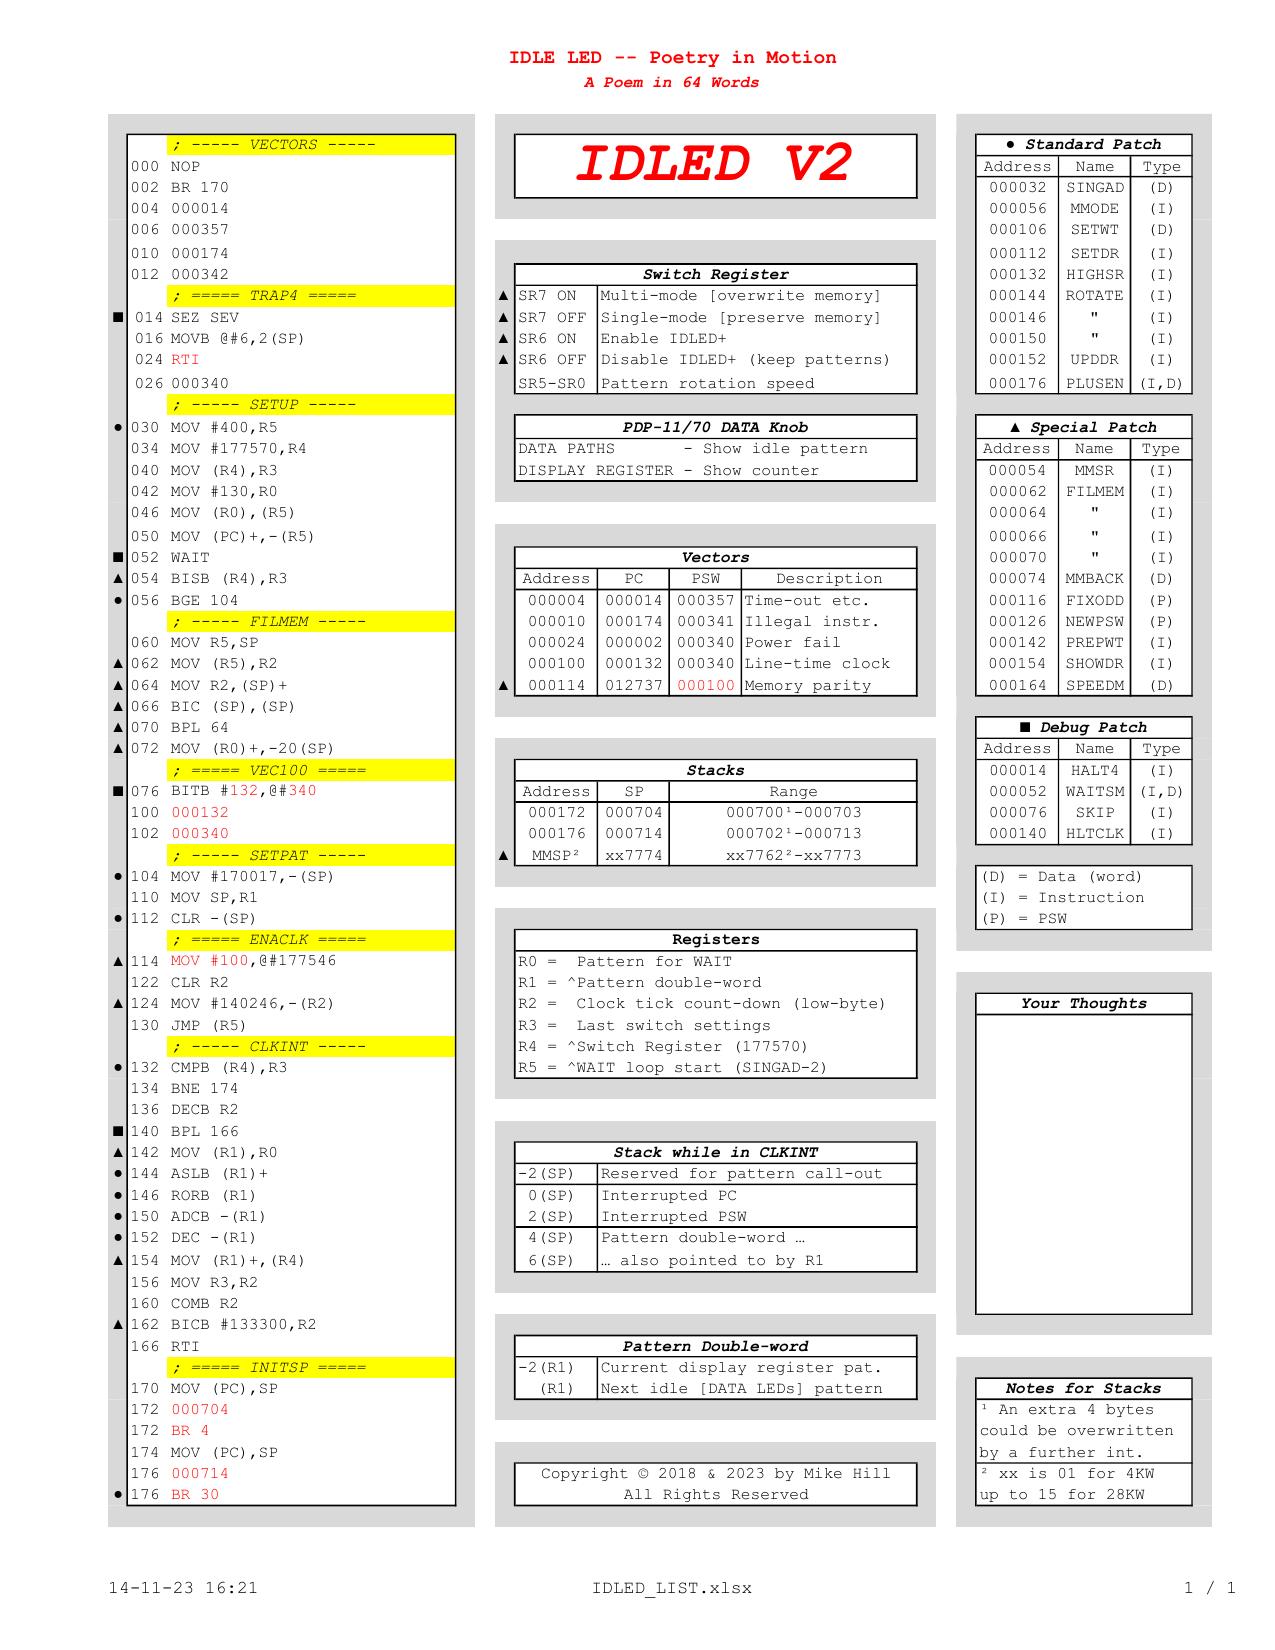Click the red 000100 PSW value in Vectors

pos(705,685)
